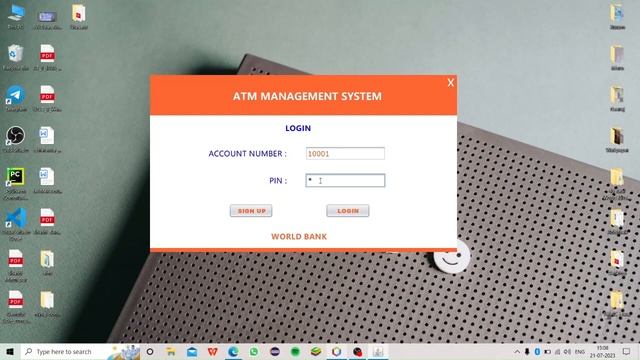Open the colorful hexagon taskbar app
Screen dimensions: 640x360
click(336, 351)
